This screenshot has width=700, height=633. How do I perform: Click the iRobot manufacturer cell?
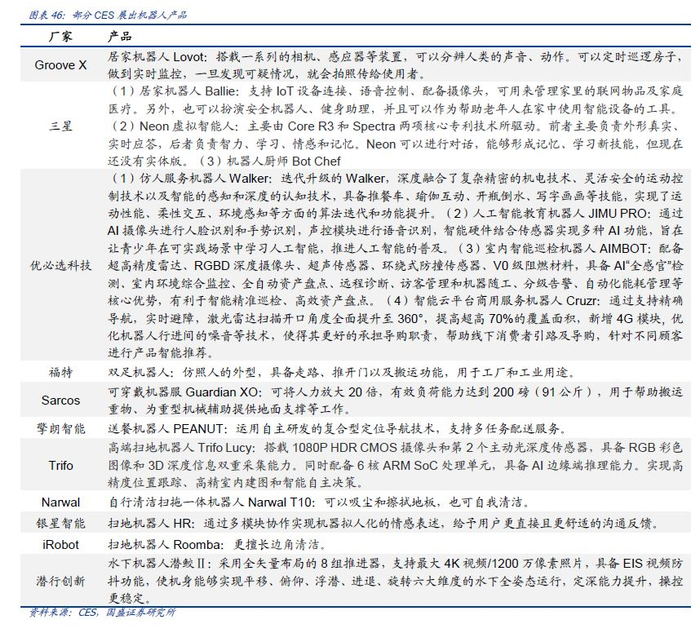point(60,545)
